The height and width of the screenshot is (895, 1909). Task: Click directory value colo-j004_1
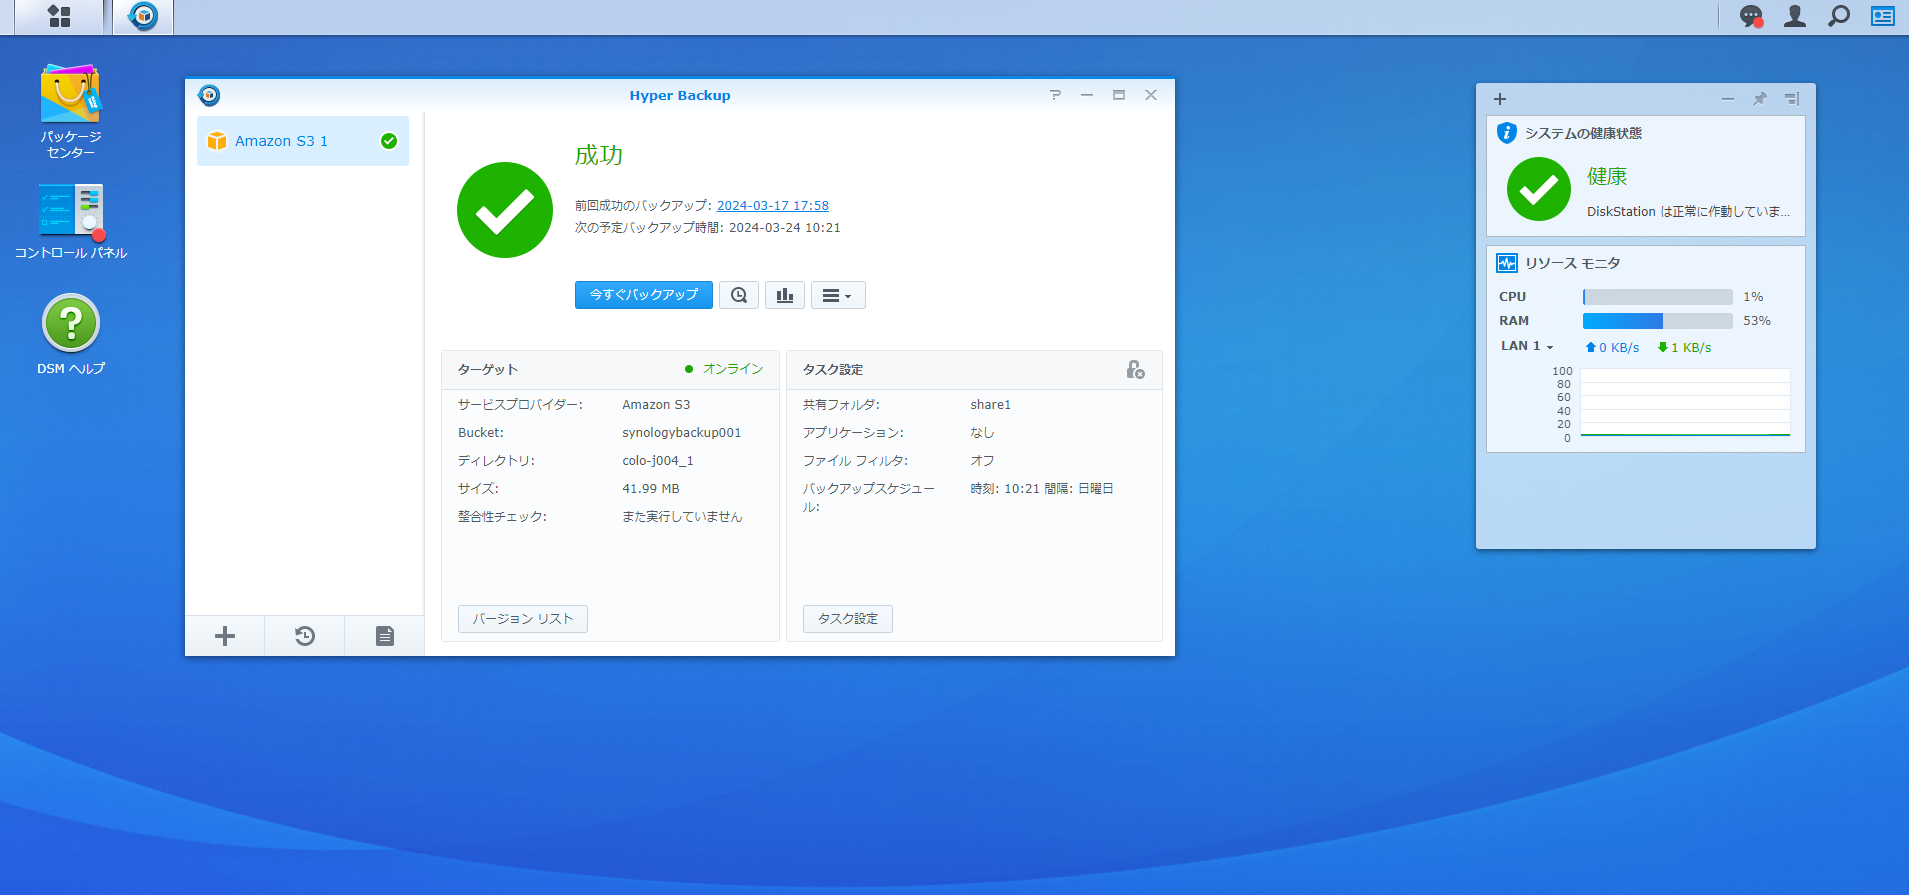[658, 461]
